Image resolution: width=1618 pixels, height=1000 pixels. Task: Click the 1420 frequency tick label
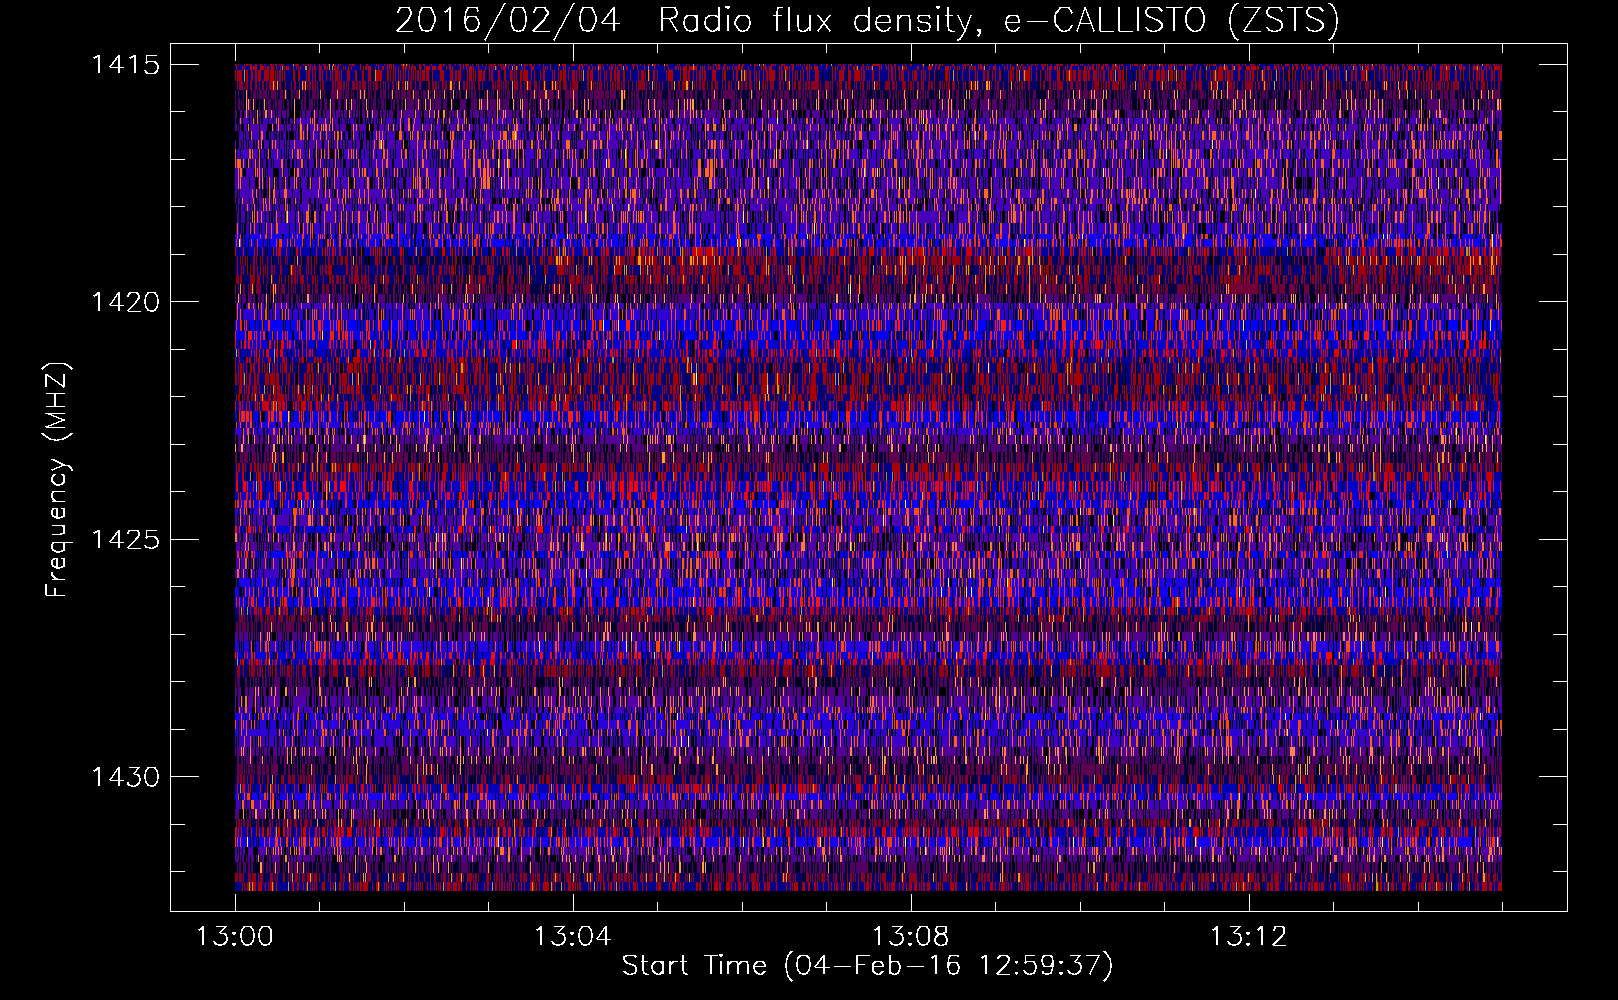pyautogui.click(x=126, y=302)
